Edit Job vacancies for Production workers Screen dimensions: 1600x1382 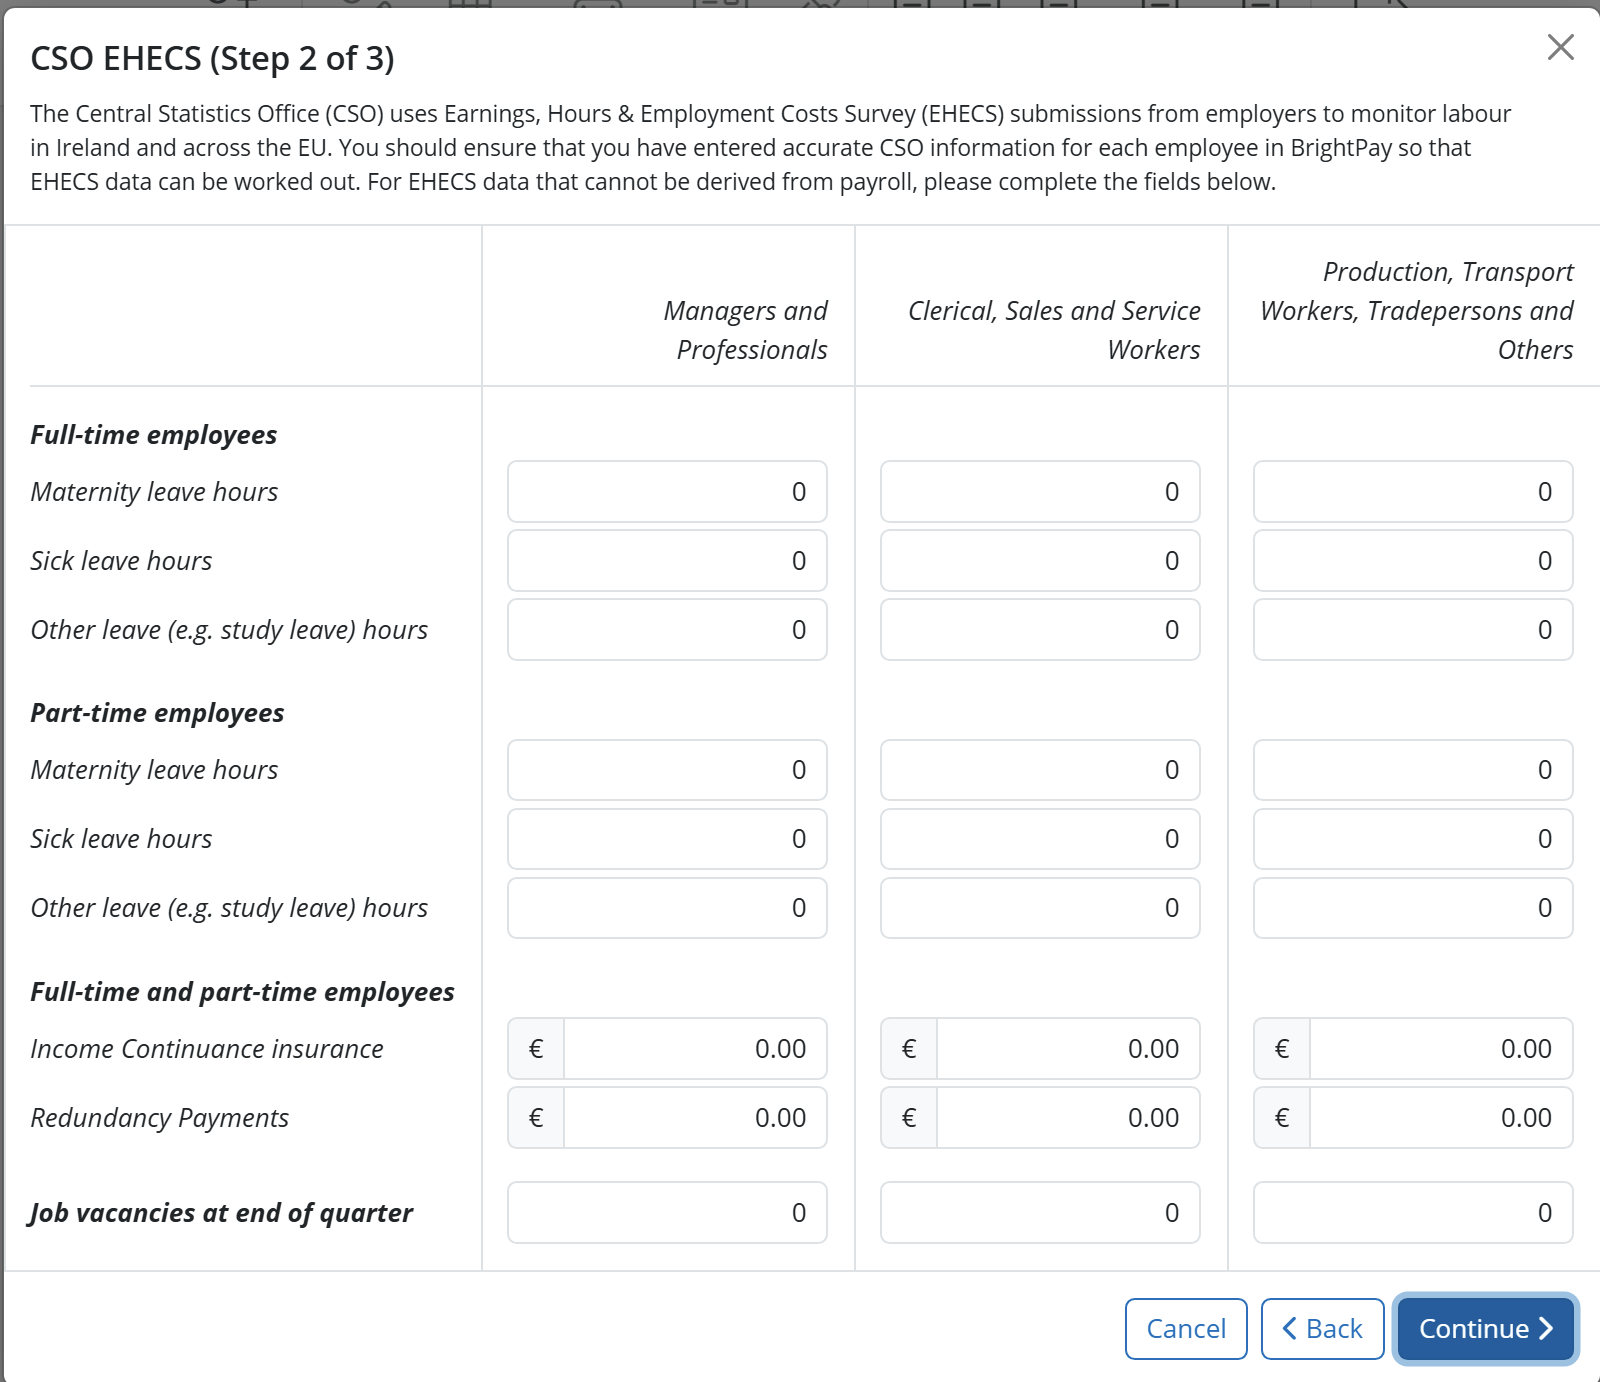pos(1413,1212)
